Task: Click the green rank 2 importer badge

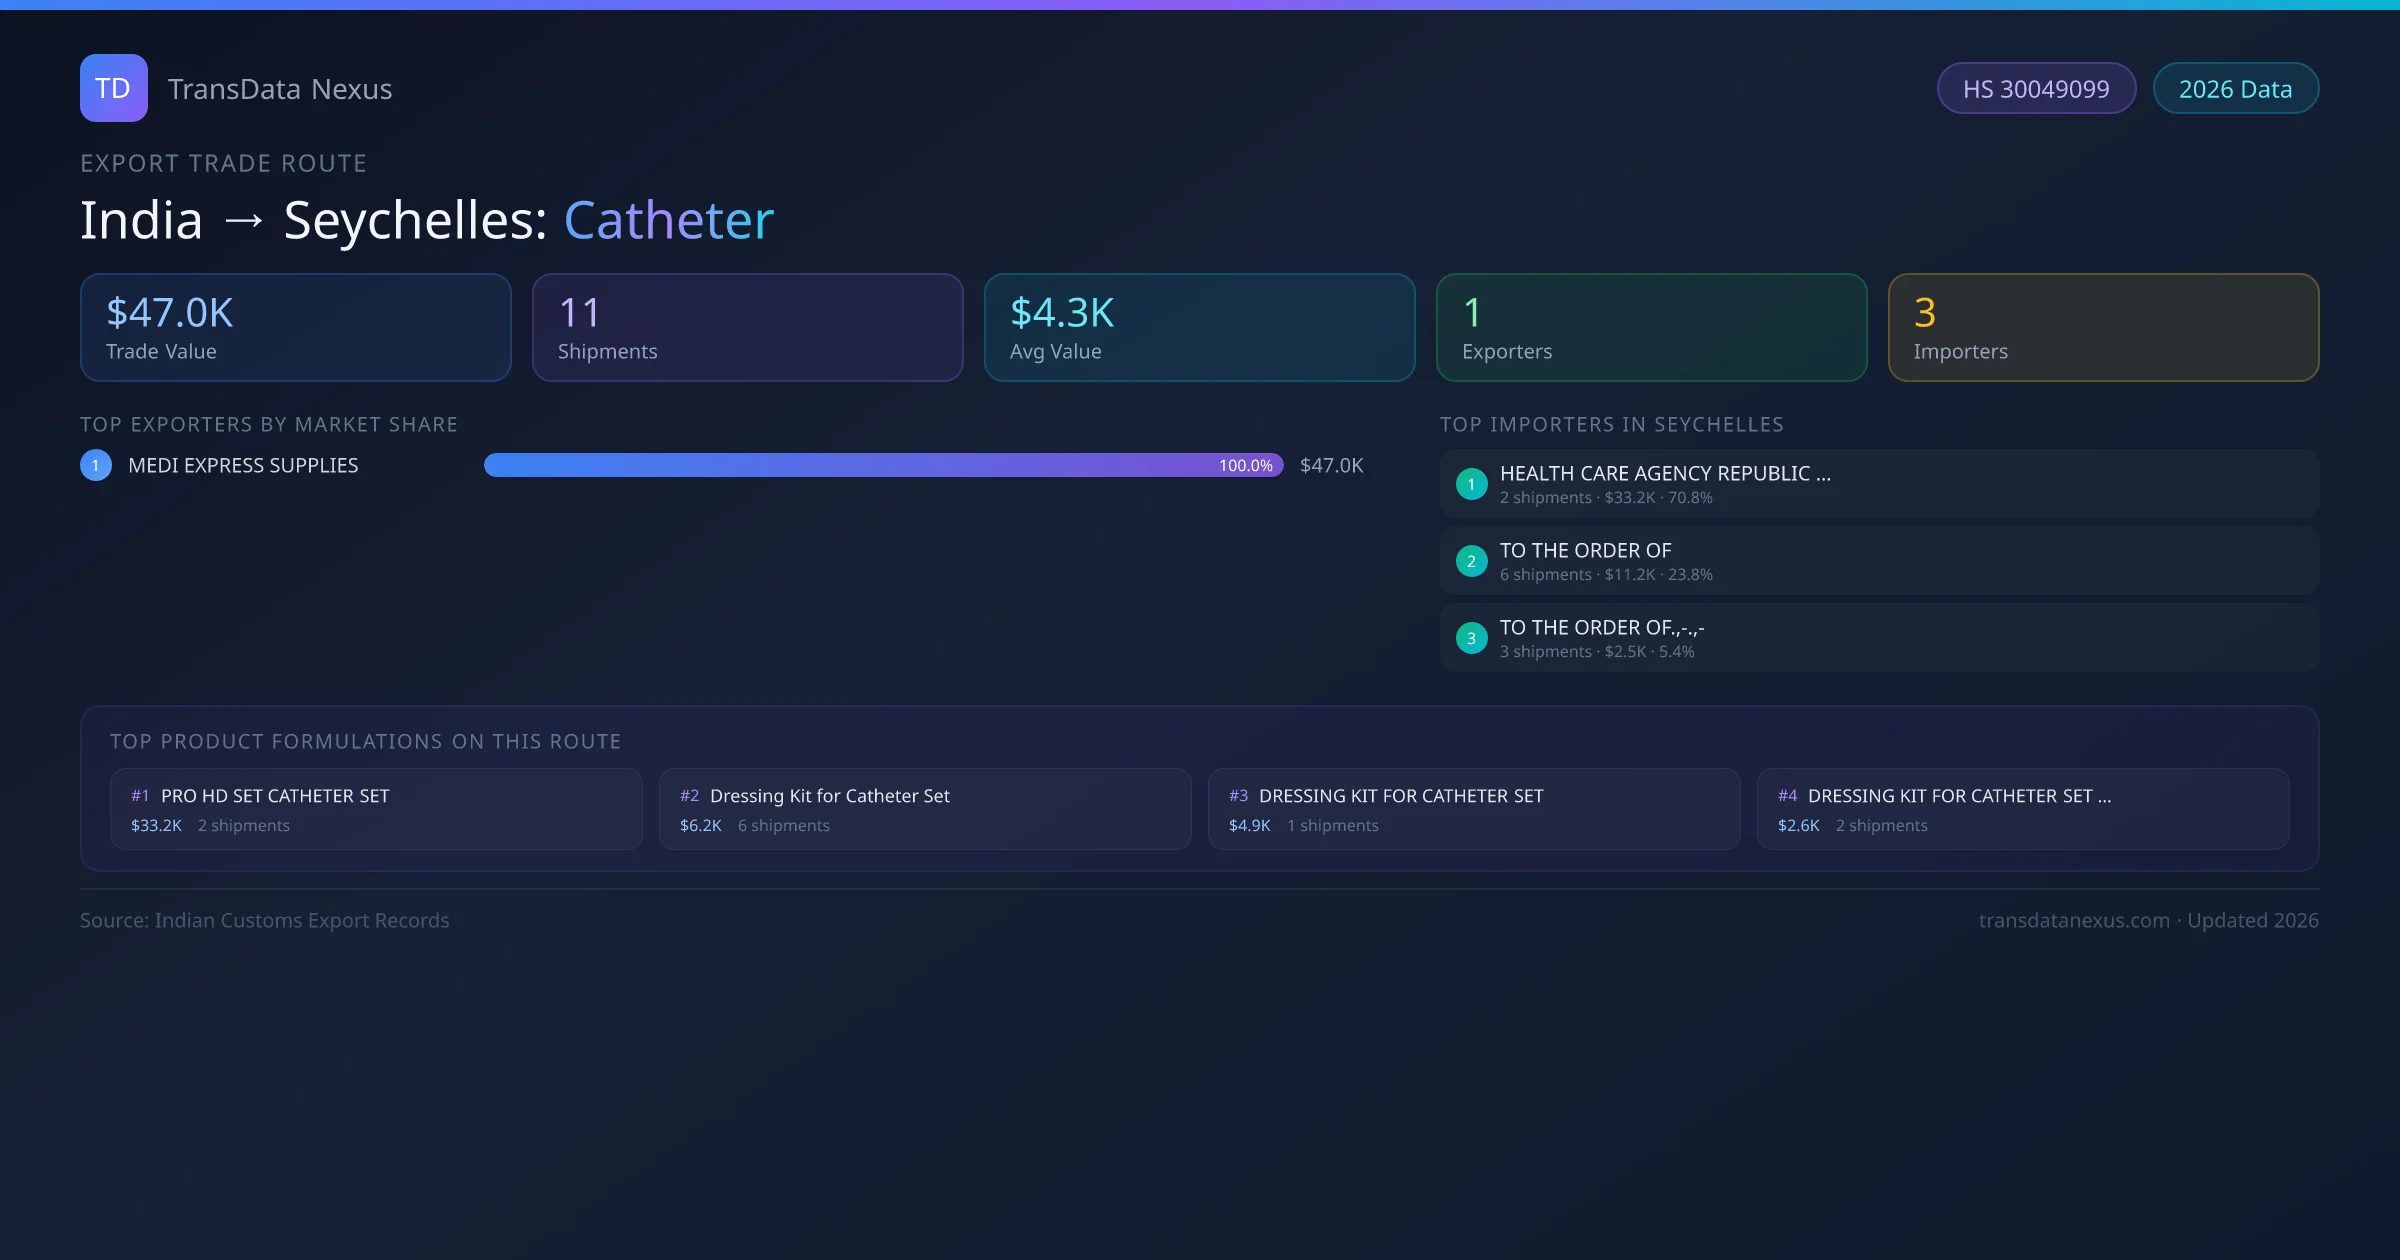Action: pos(1471,561)
